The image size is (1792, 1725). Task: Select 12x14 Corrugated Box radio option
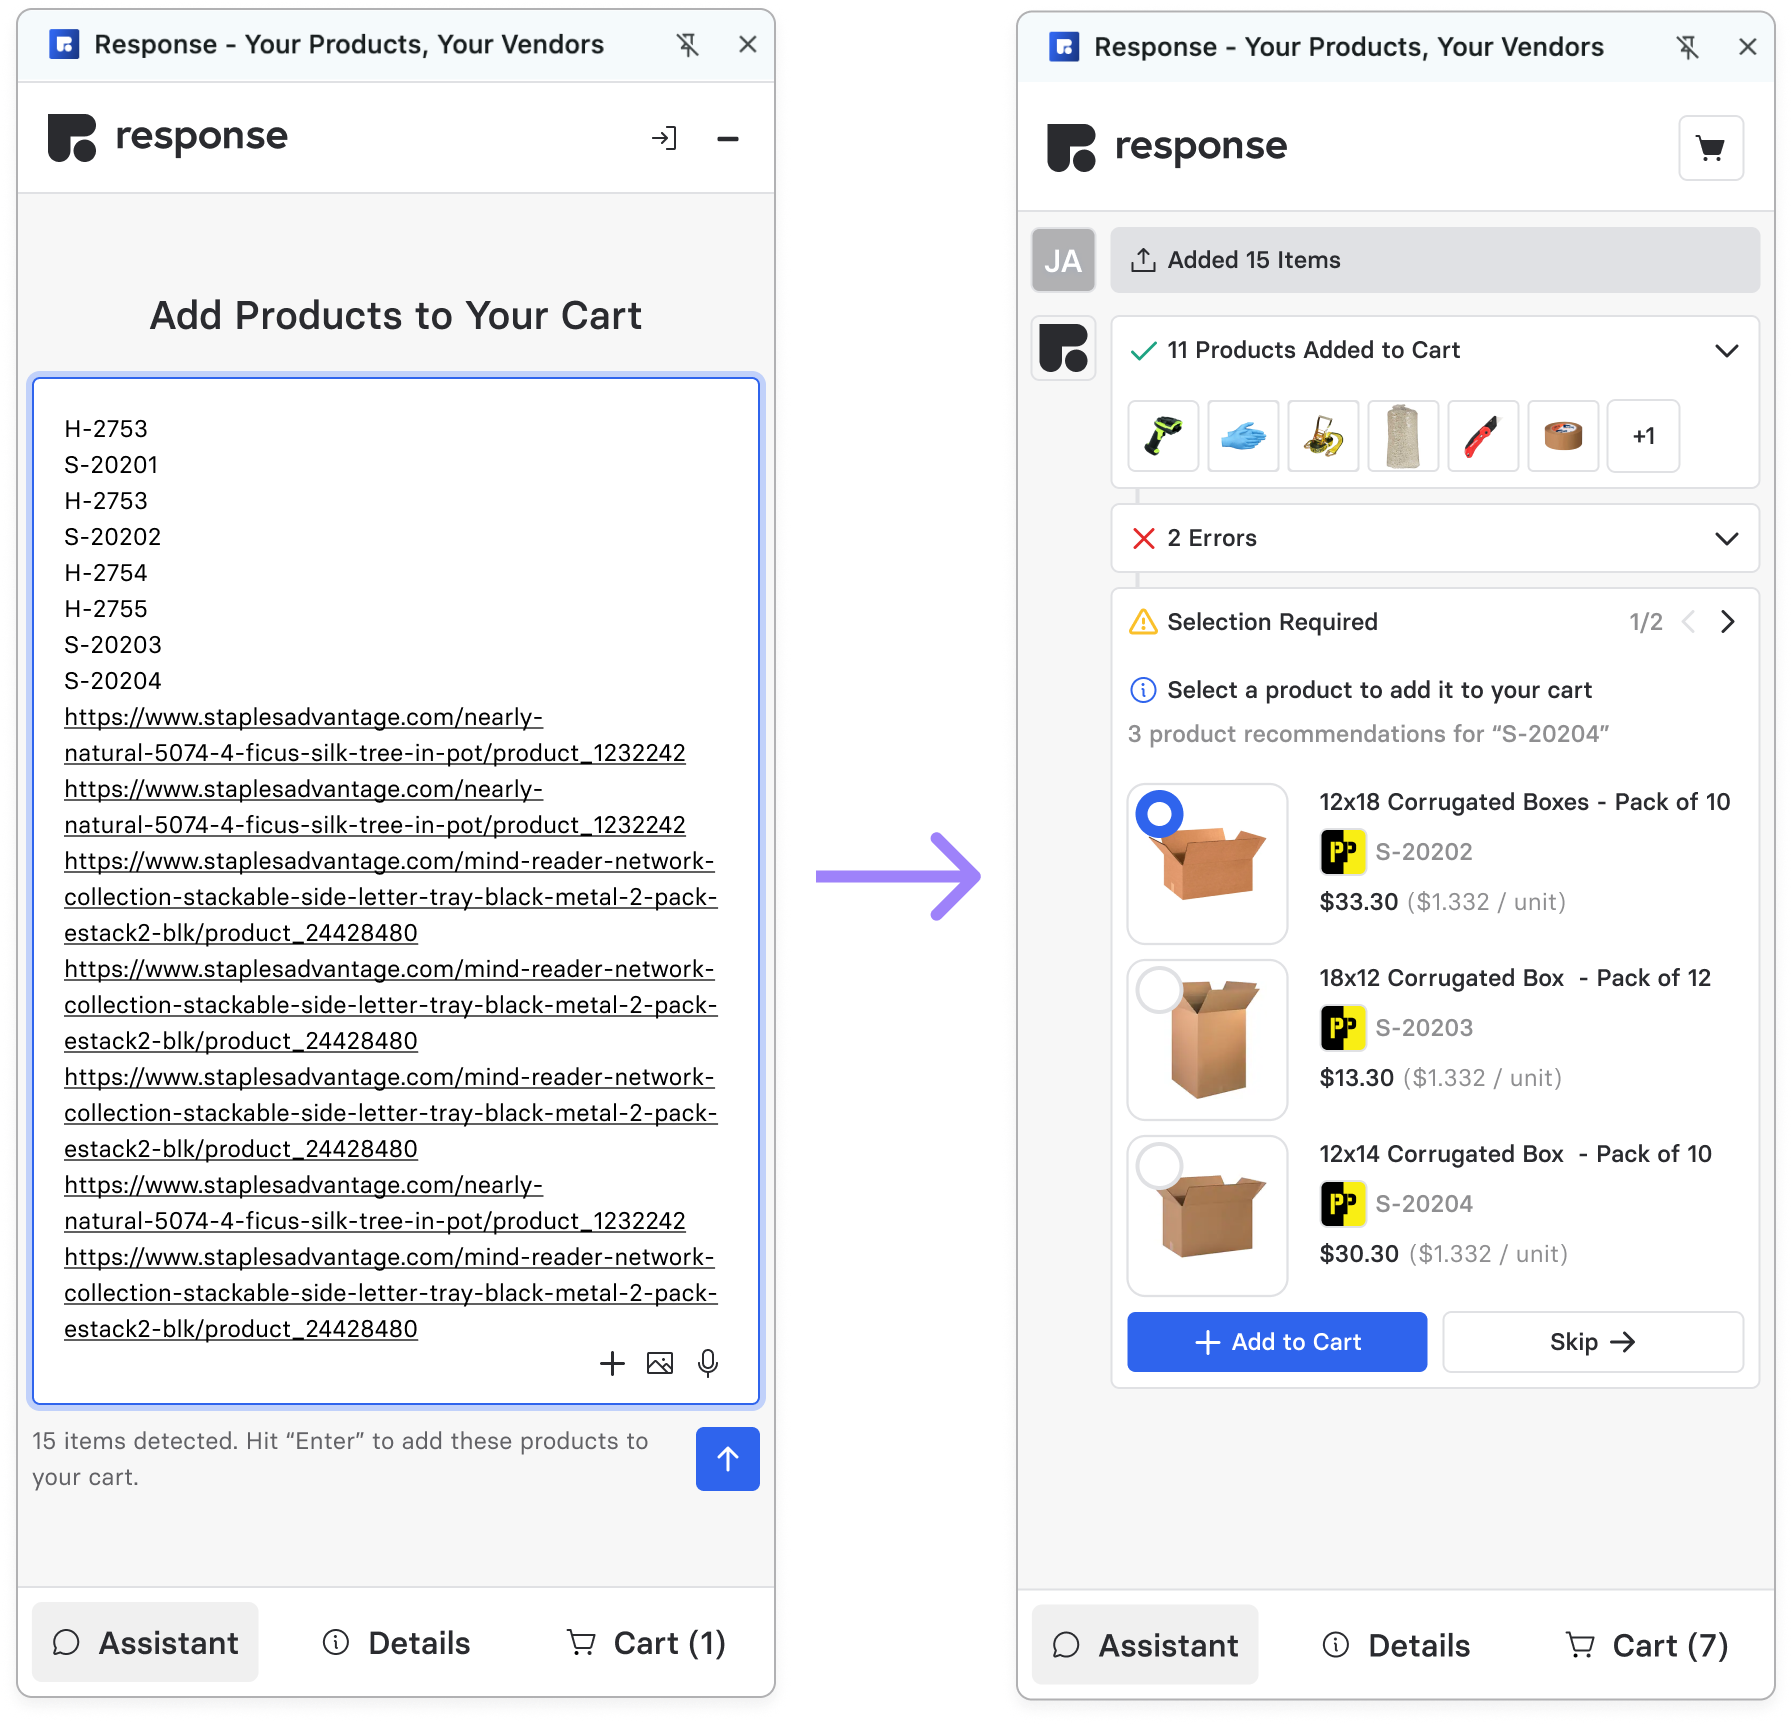1160,1166
